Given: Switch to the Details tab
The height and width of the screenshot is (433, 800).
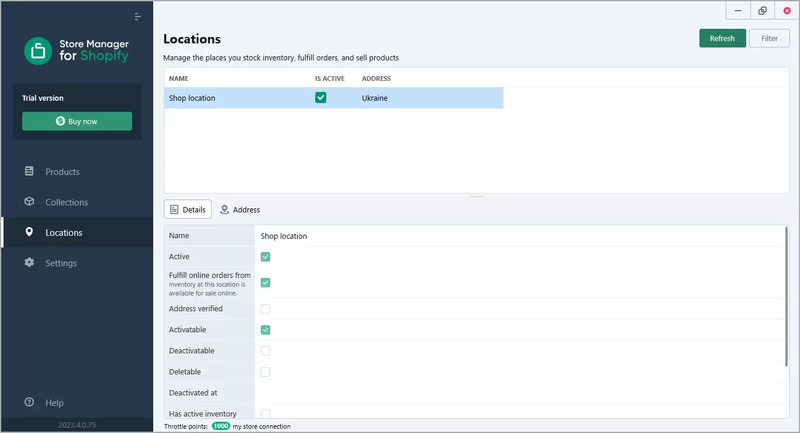Looking at the screenshot, I should click(x=188, y=209).
